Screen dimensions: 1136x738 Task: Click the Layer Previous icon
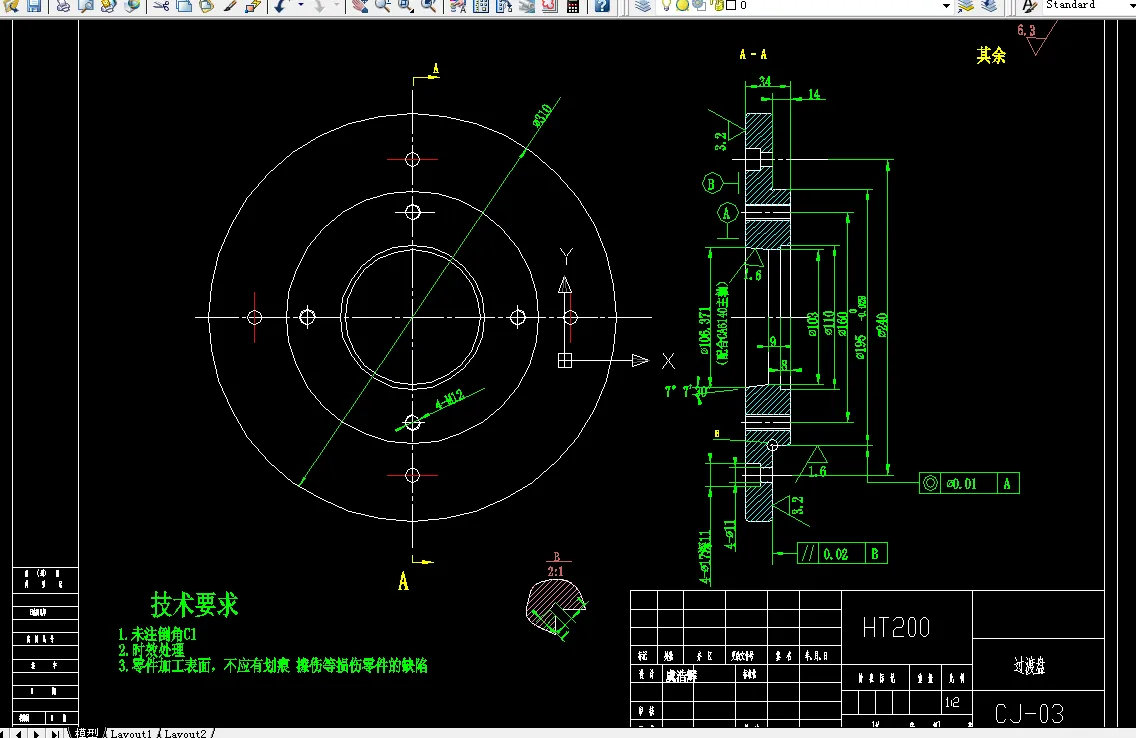[989, 6]
